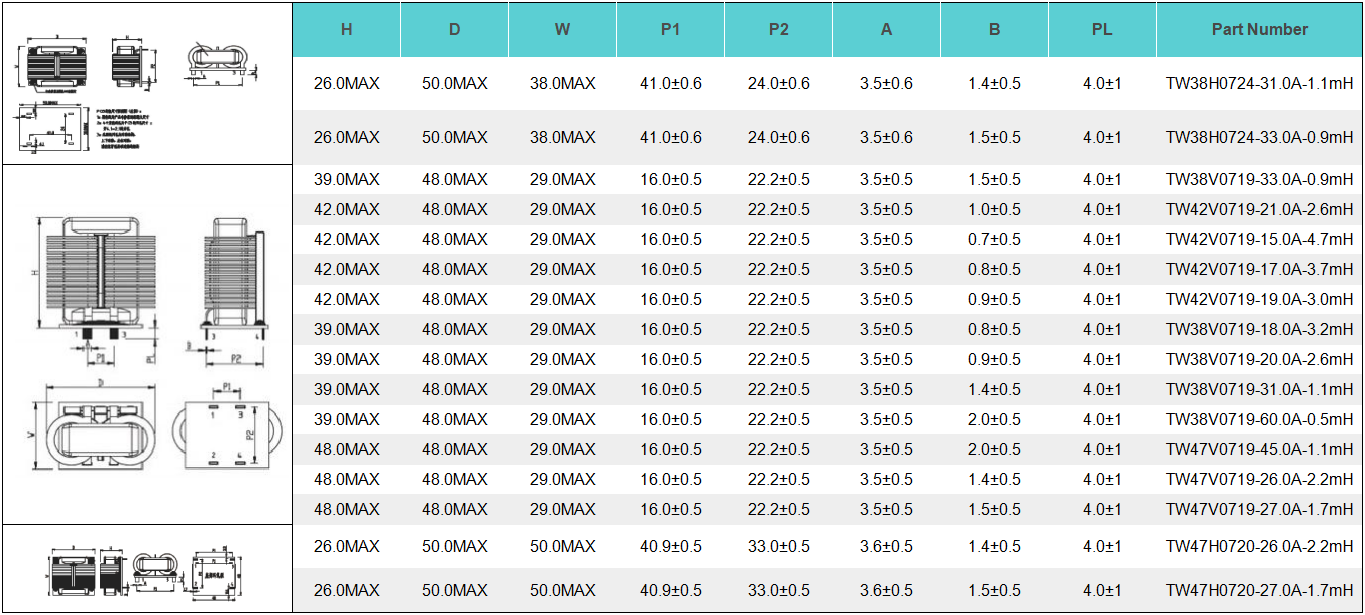Click the H column header
This screenshot has width=1365, height=615.
tap(346, 30)
